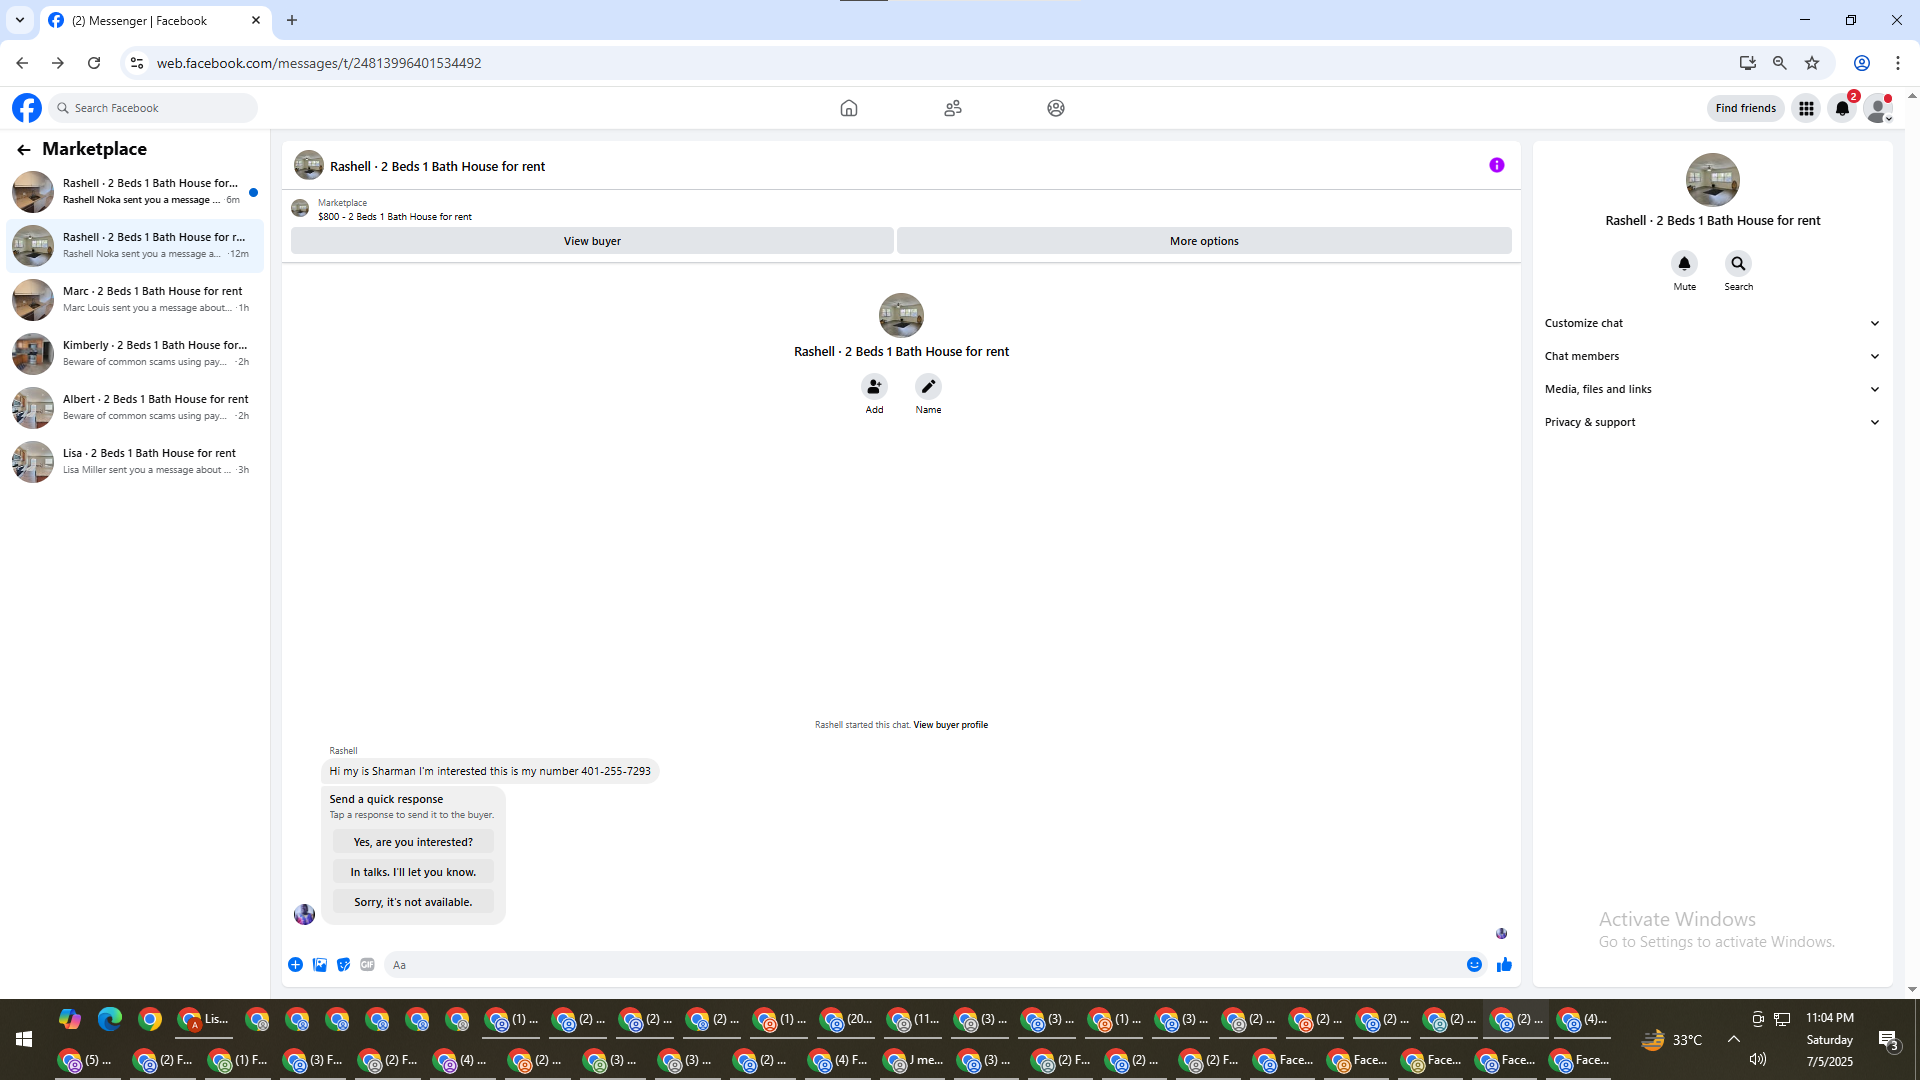This screenshot has height=1080, width=1920.
Task: Click the Aa message input field
Action: click(x=920, y=965)
